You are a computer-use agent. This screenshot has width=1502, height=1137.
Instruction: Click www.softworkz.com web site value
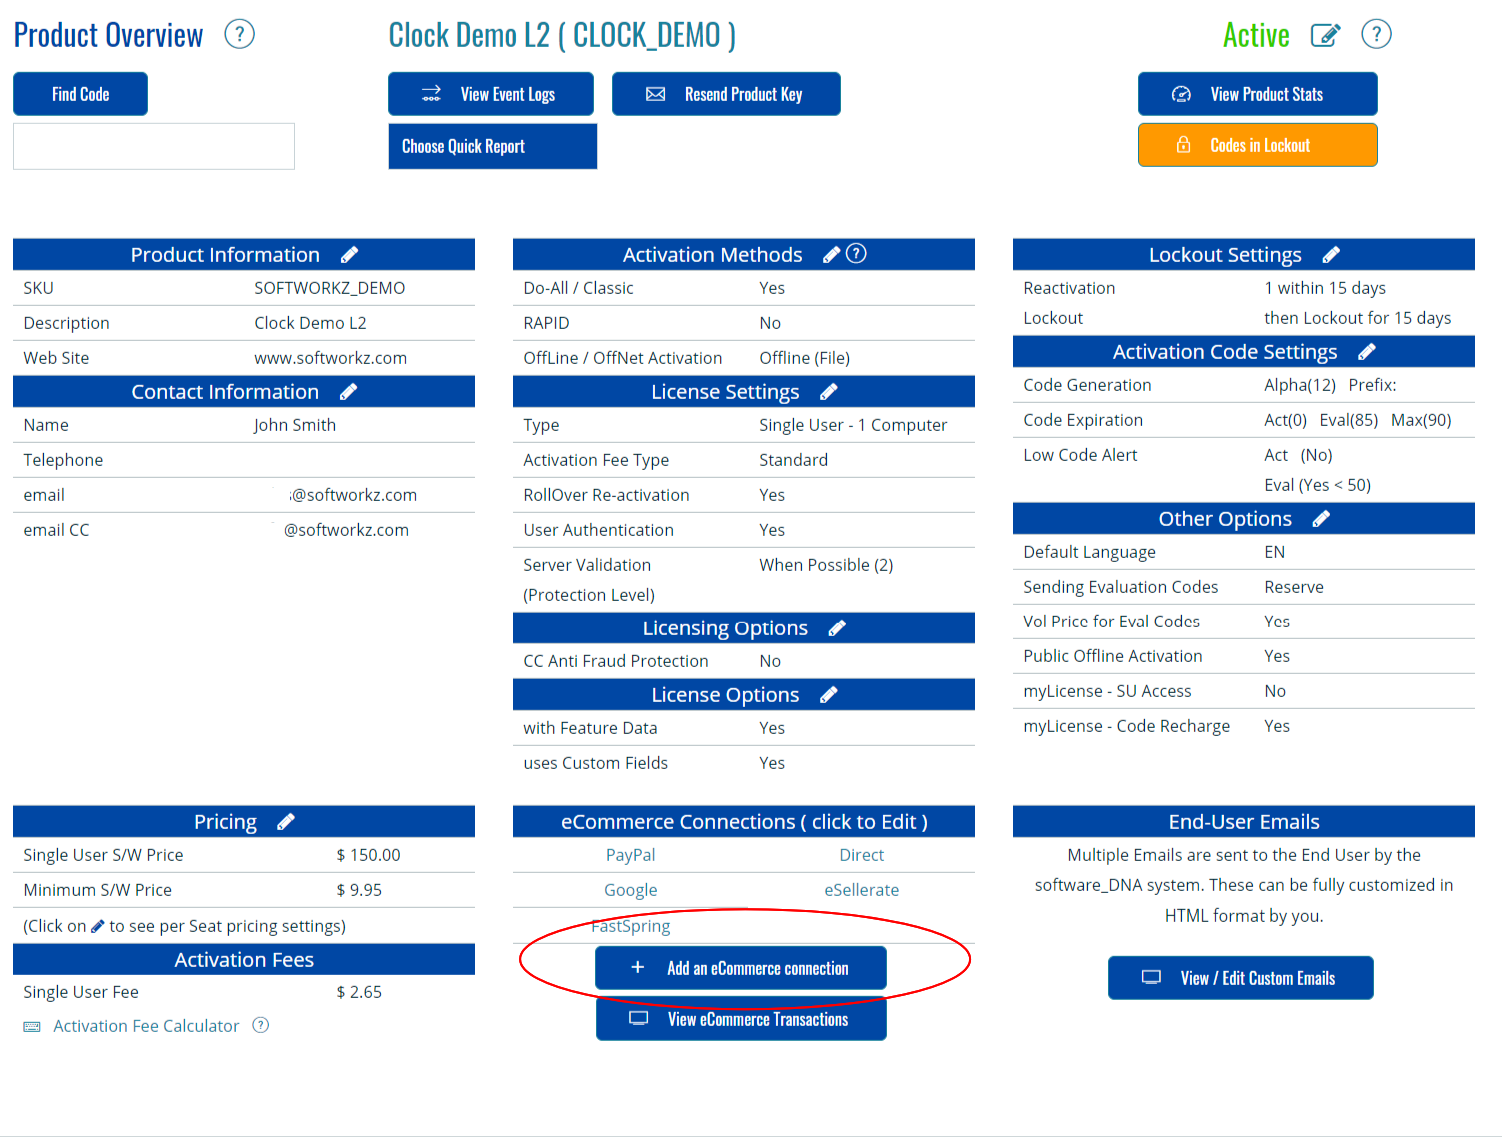point(330,358)
